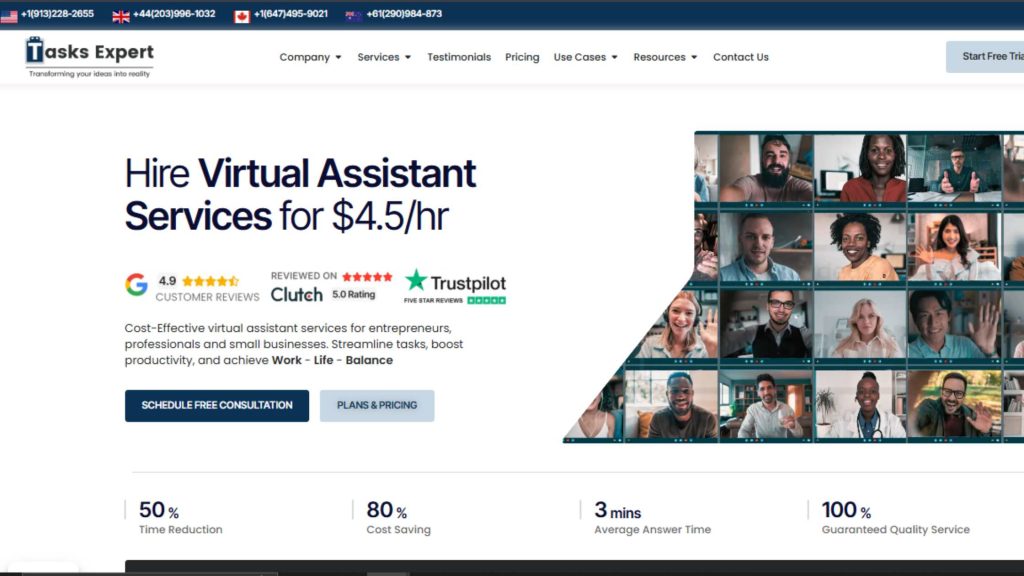The height and width of the screenshot is (576, 1024).
Task: Click the Plans & Pricing button
Action: 377,405
